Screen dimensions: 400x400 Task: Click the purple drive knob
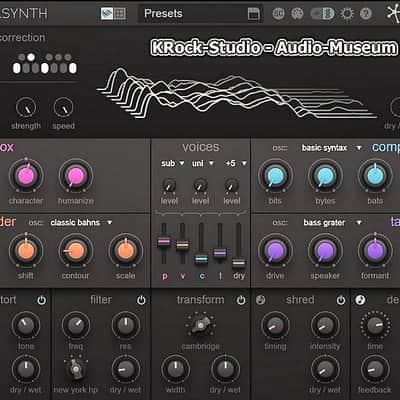tap(275, 251)
